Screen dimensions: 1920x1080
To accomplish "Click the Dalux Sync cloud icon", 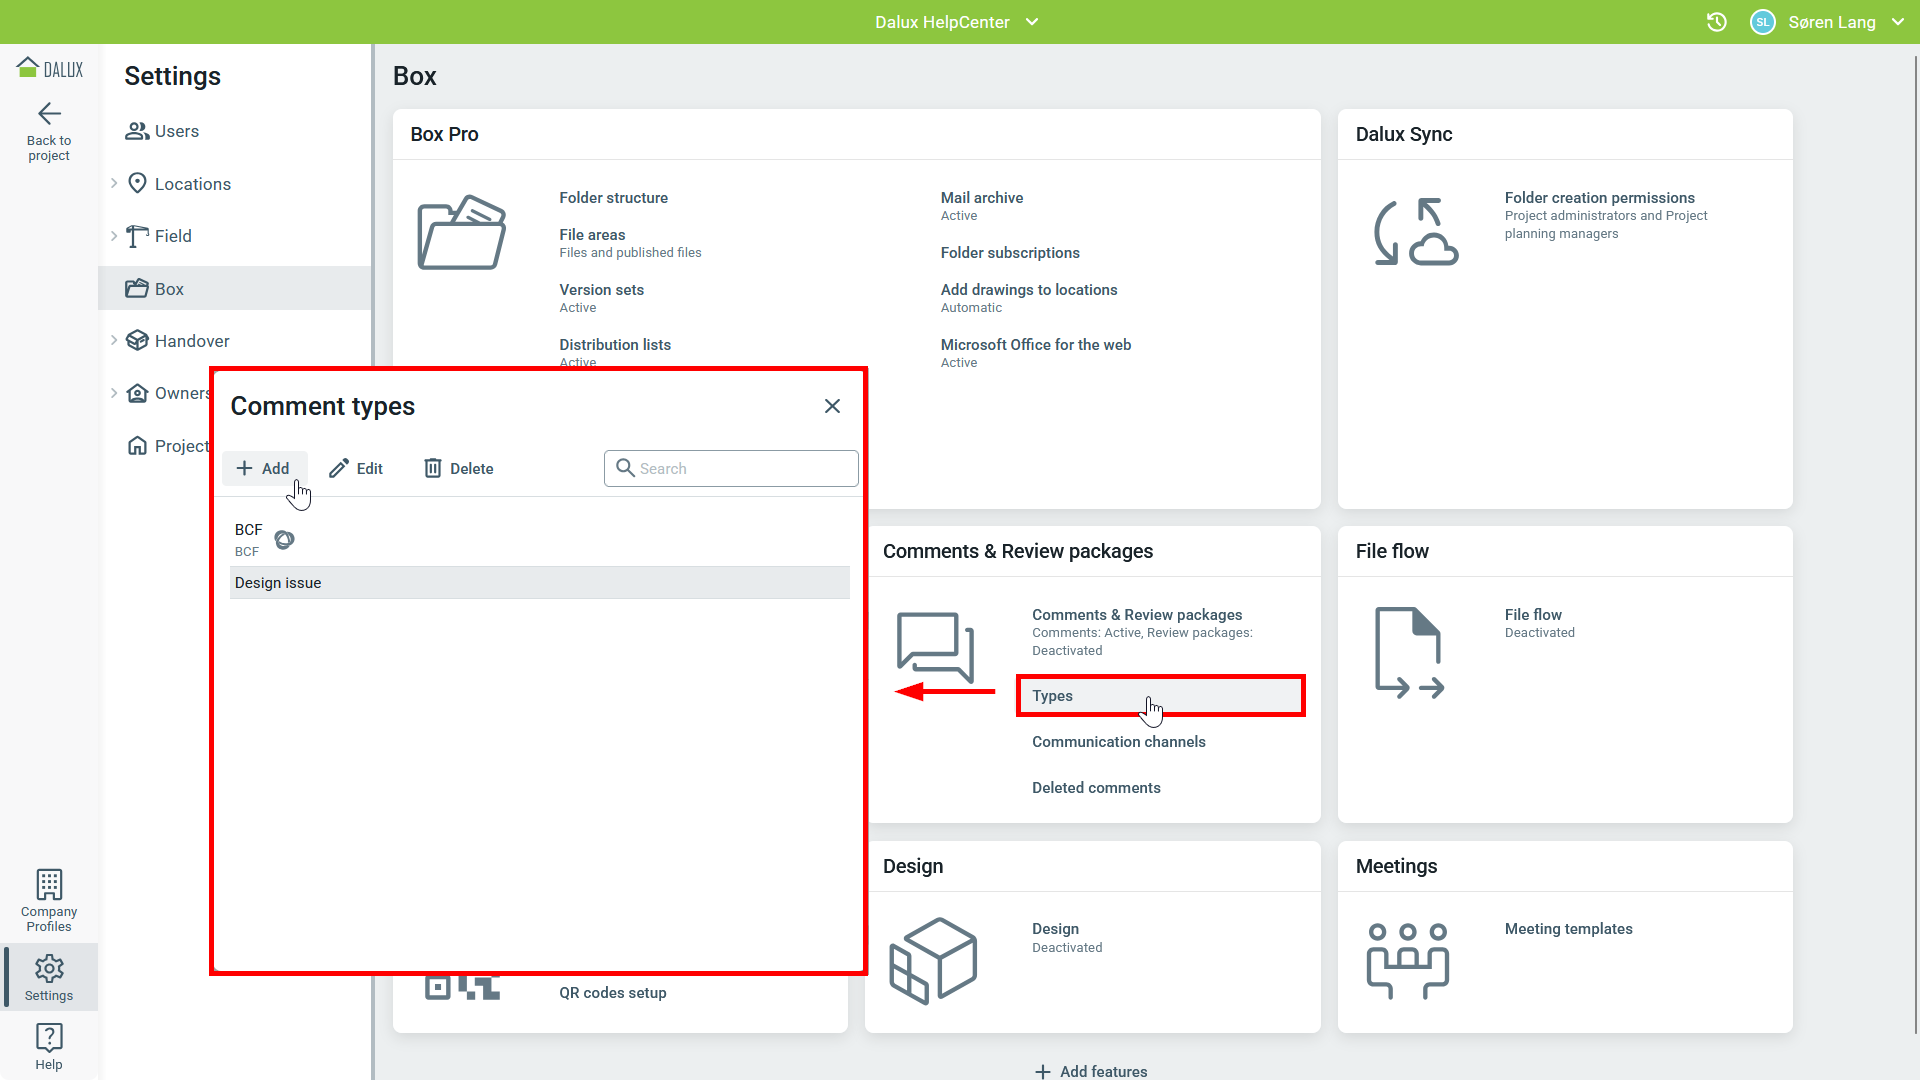I will [1416, 233].
